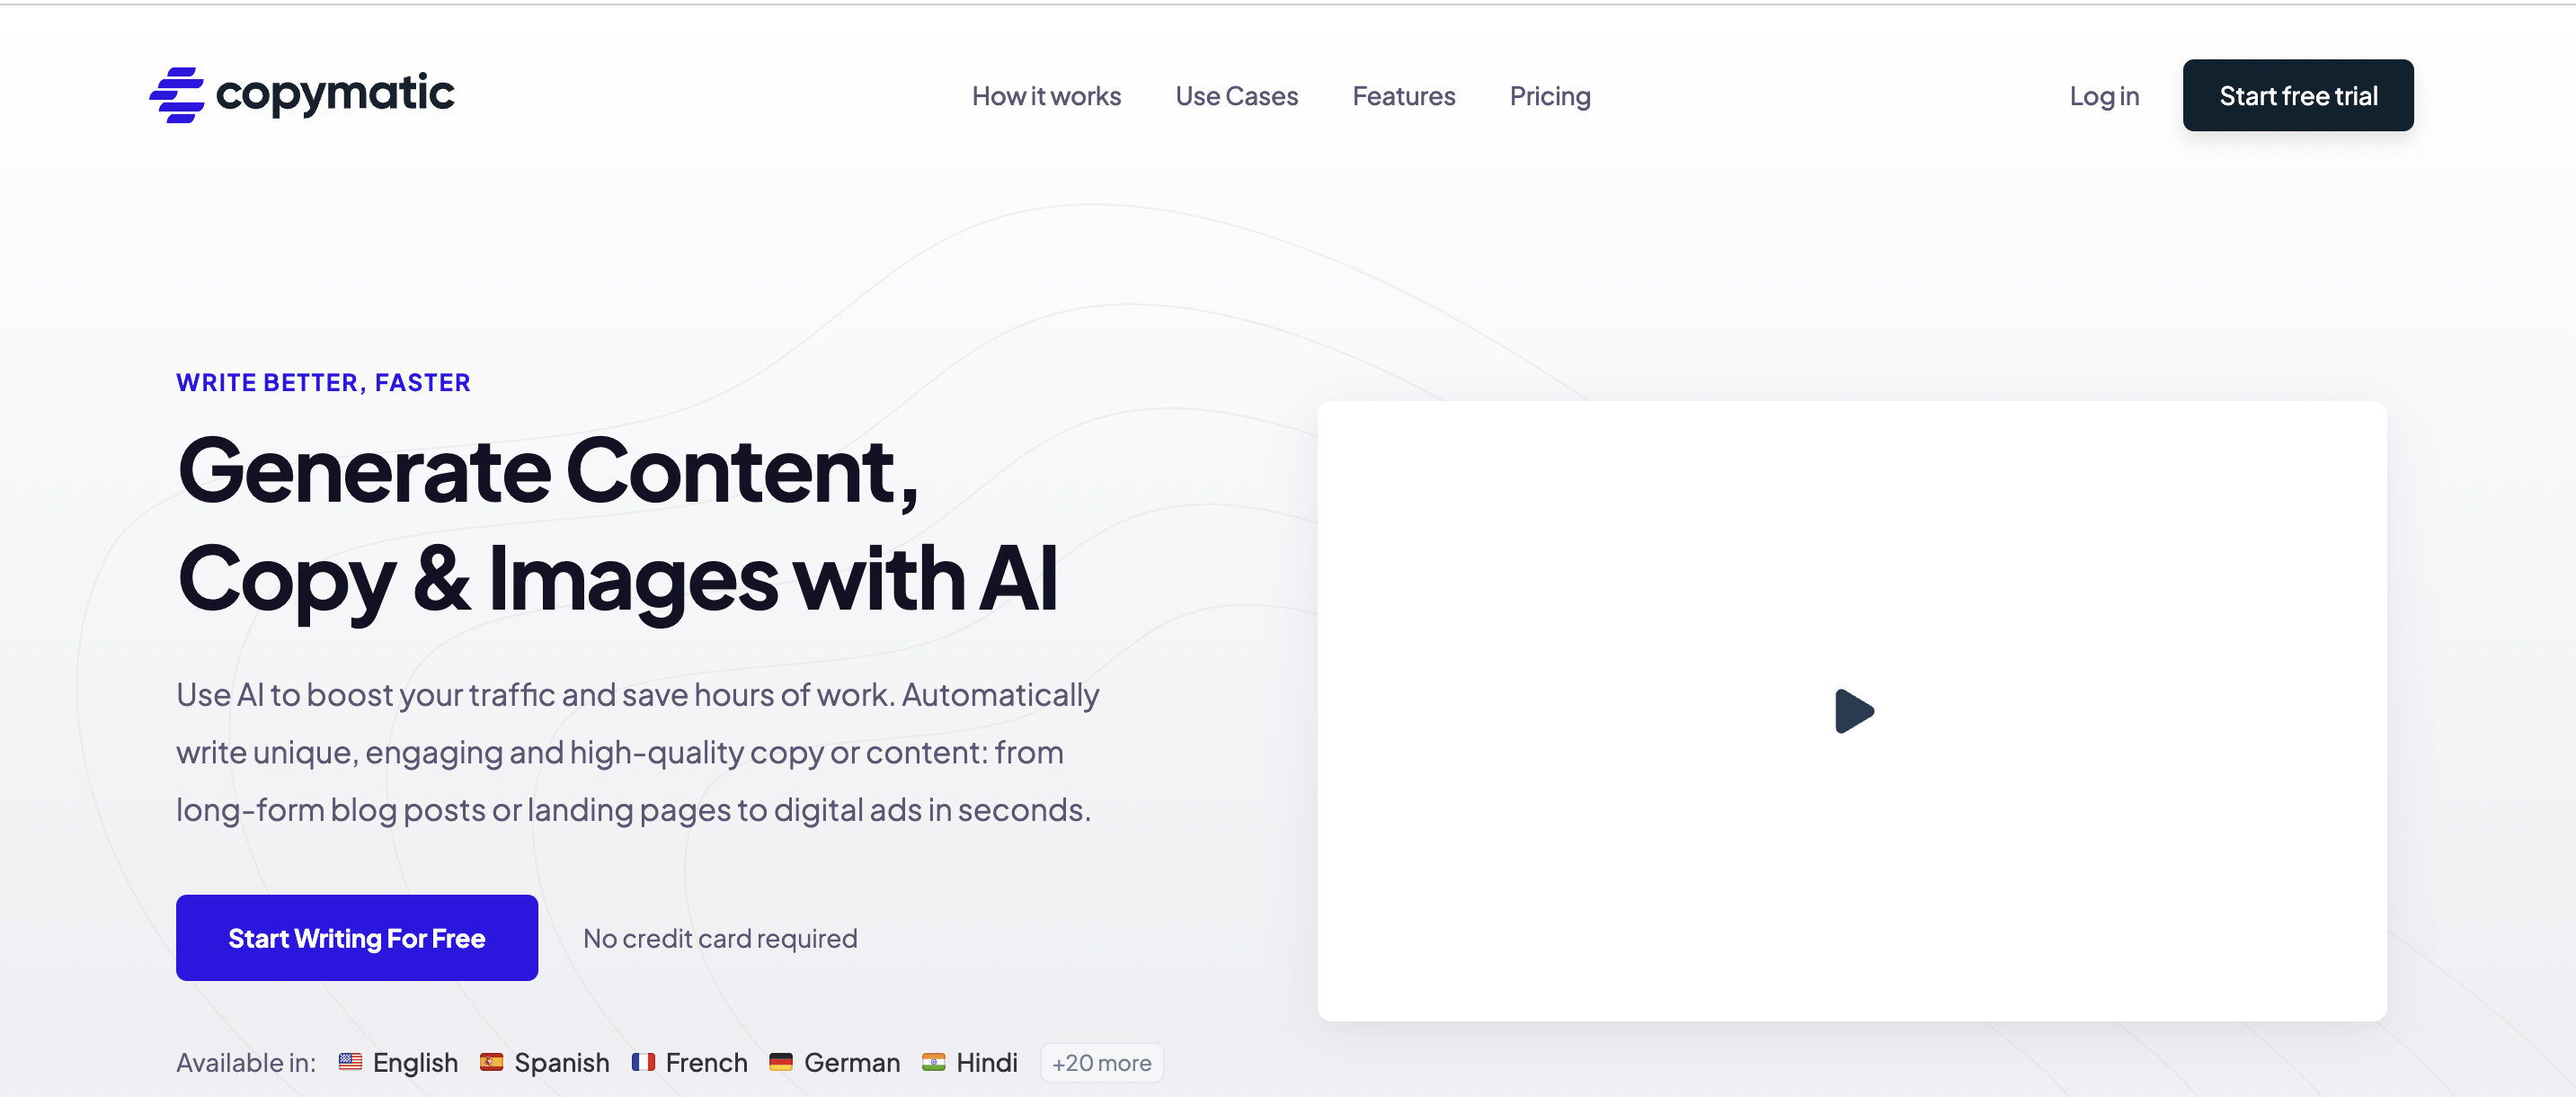2576x1097 pixels.
Task: Click the 'Features' navigation link
Action: click(1403, 94)
